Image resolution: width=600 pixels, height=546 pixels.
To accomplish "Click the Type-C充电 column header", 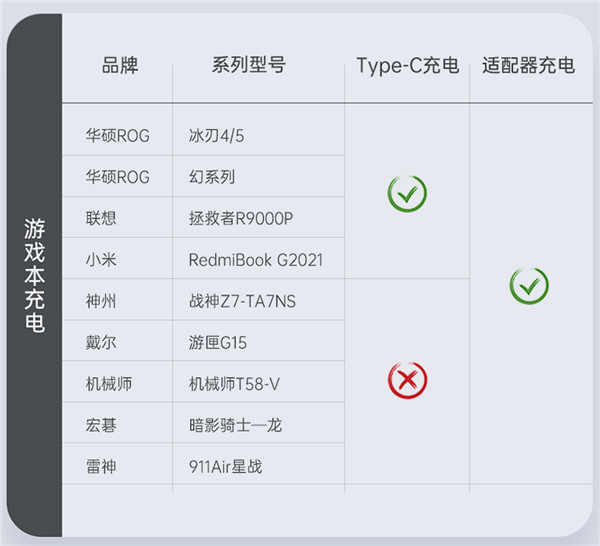I will tap(408, 67).
